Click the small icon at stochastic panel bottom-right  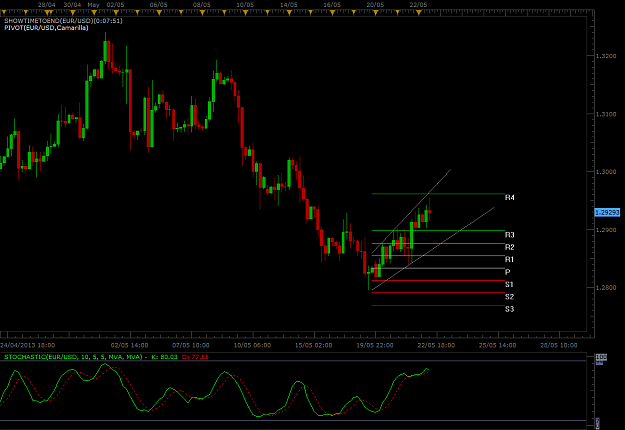point(597,423)
